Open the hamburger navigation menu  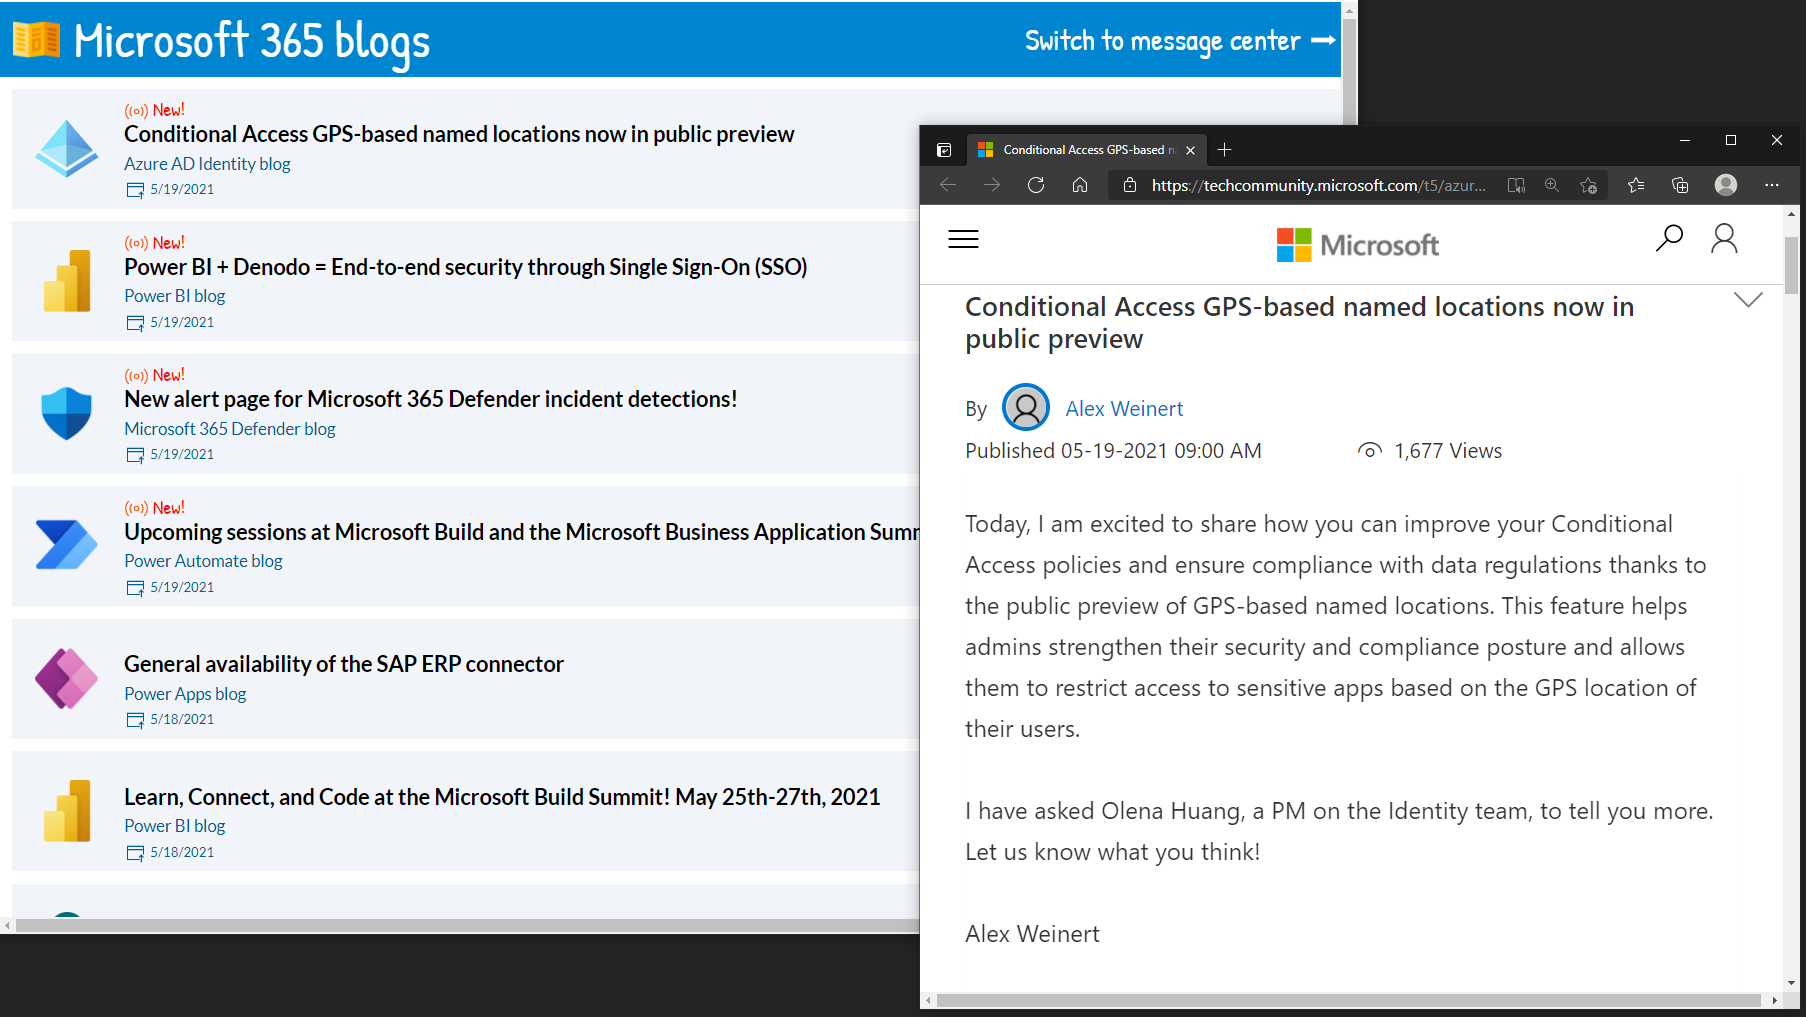(963, 239)
